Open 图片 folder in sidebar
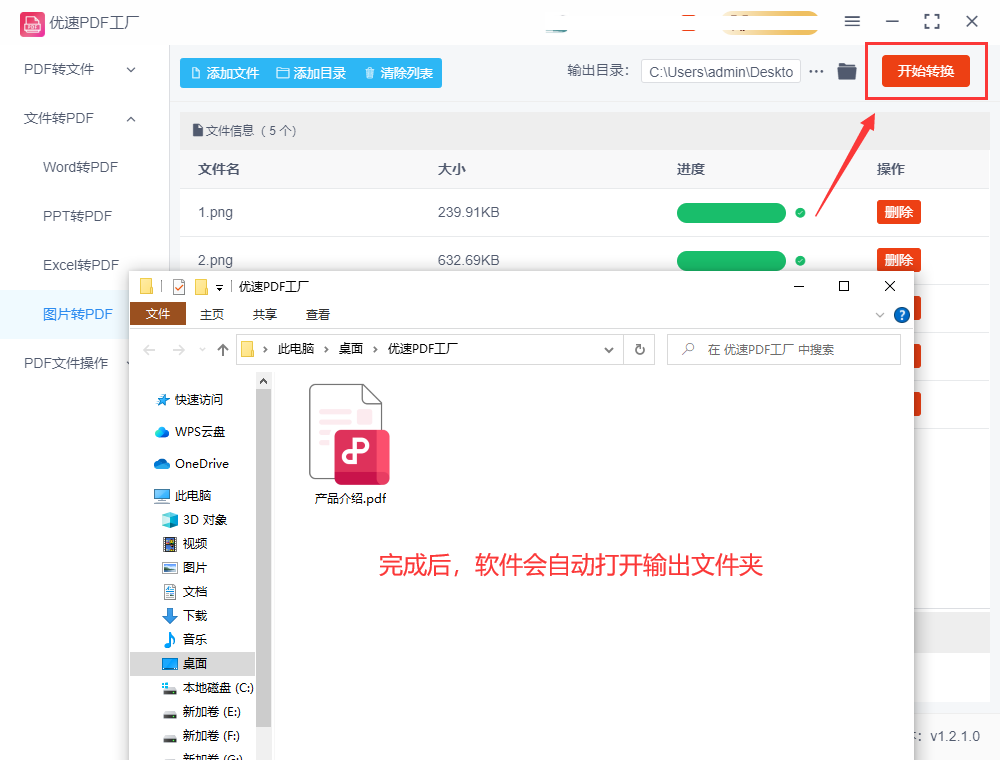The width and height of the screenshot is (1000, 760). tap(185, 567)
